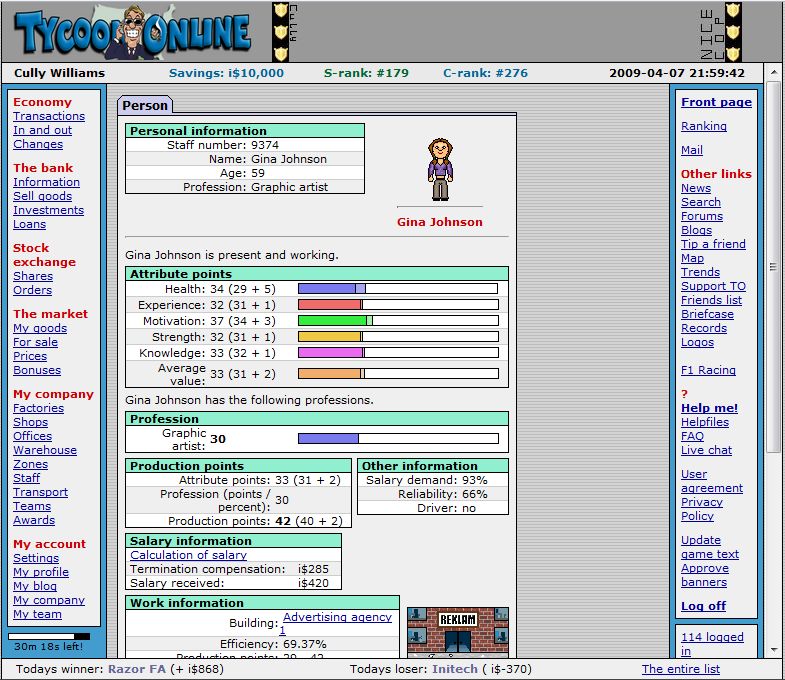Click Gina Johnson's avatar figure
Image resolution: width=785 pixels, height=680 pixels.
point(439,170)
